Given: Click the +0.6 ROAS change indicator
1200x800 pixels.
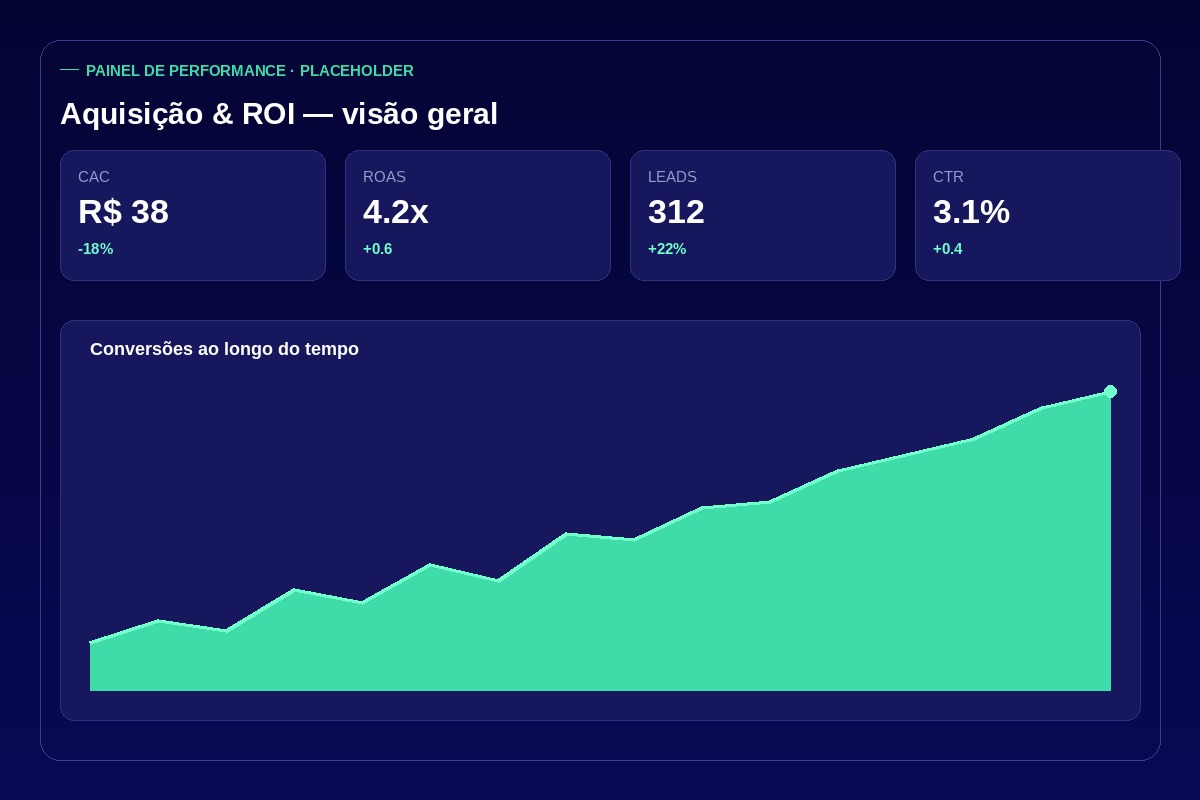Looking at the screenshot, I should point(378,249).
